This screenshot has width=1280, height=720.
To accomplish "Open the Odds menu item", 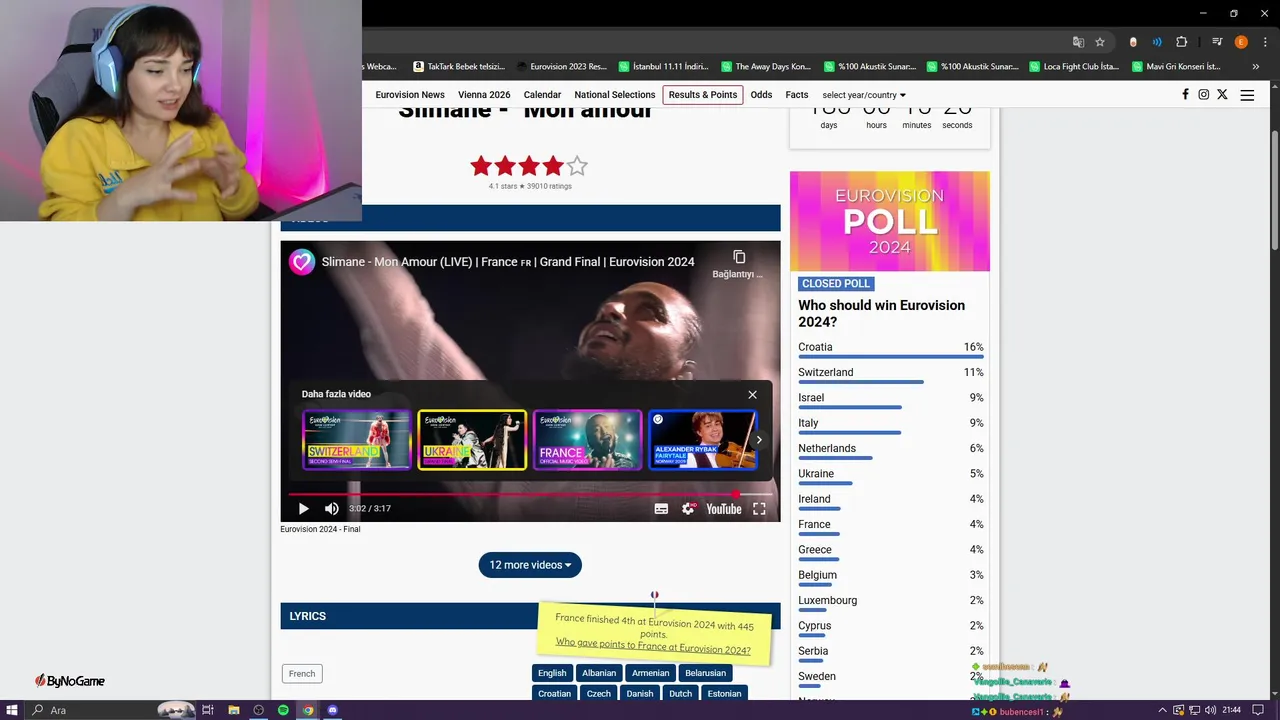I will pyautogui.click(x=761, y=95).
